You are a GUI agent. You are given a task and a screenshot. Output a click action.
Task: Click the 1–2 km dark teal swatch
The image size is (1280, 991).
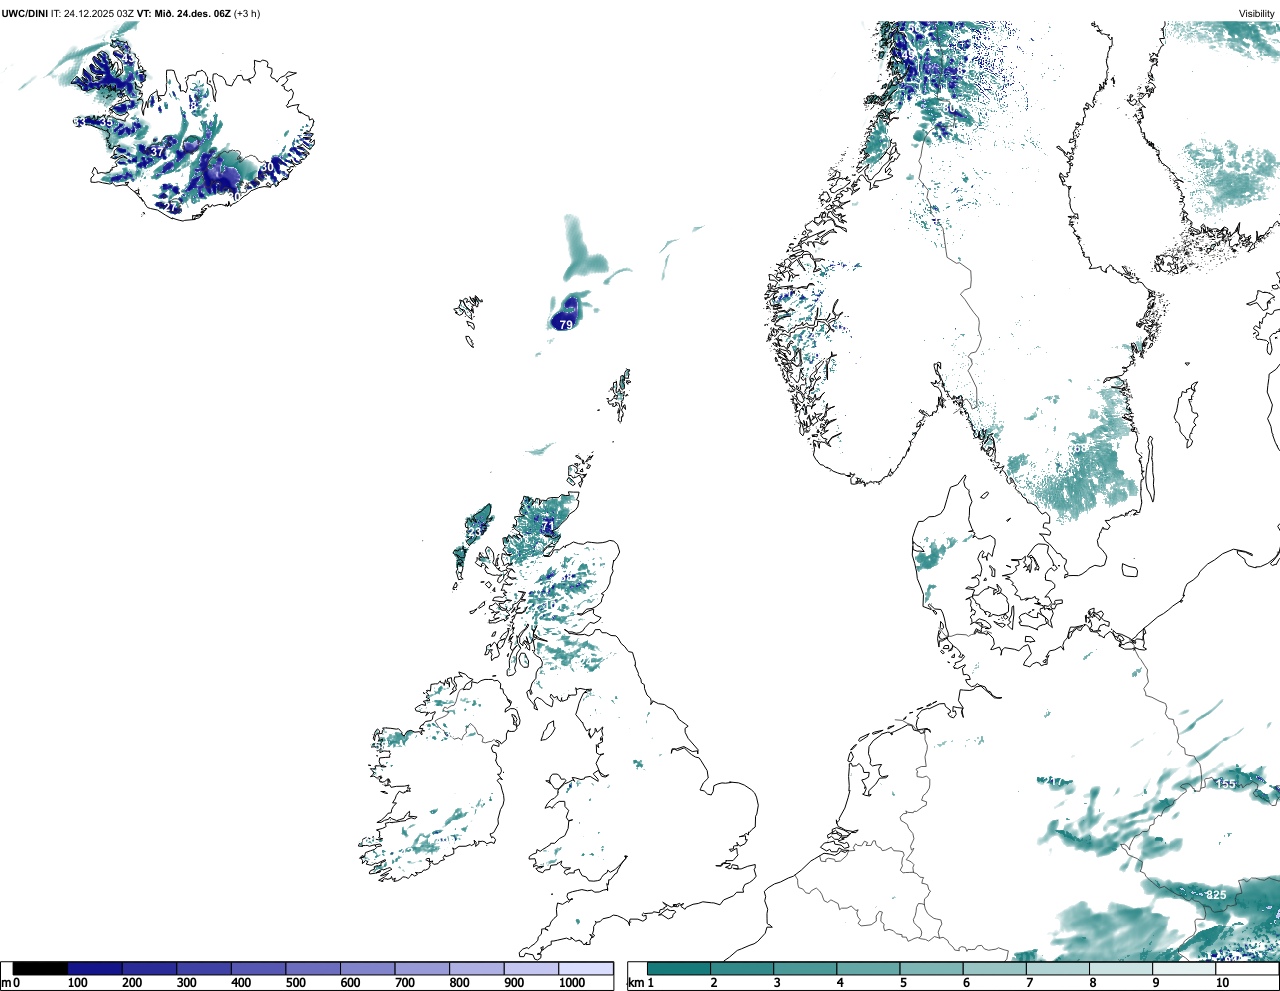tap(679, 968)
